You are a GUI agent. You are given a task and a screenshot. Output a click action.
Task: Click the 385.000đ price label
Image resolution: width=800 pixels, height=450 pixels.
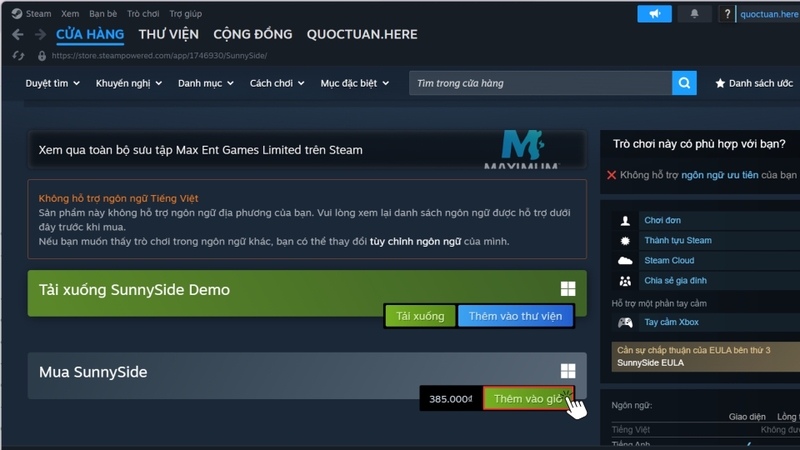point(451,399)
